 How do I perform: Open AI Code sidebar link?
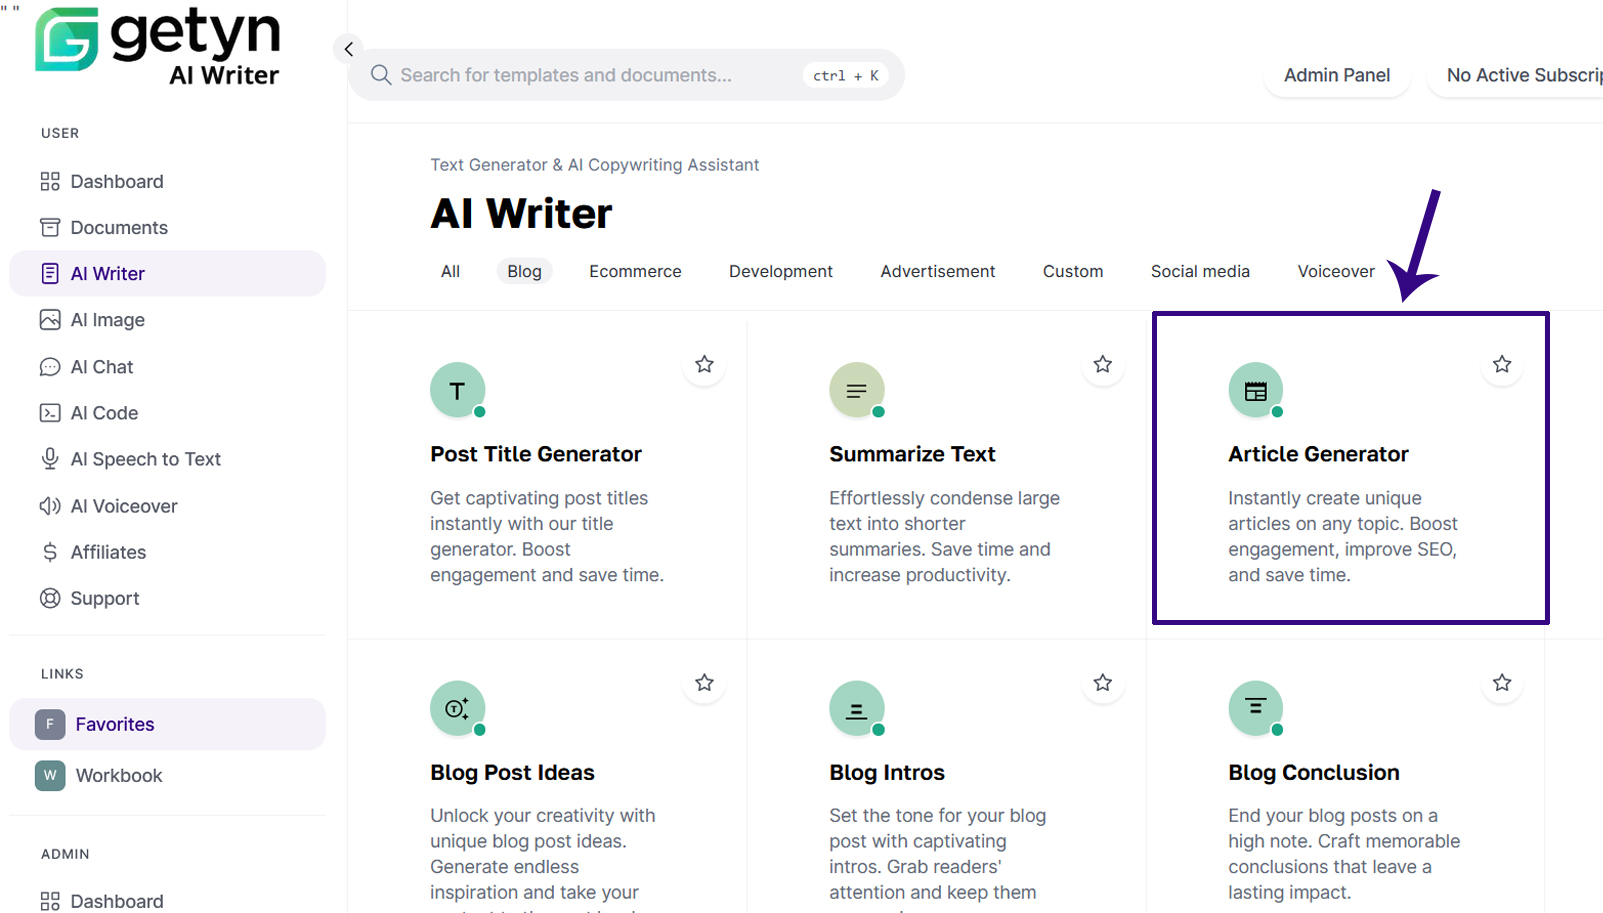pyautogui.click(x=105, y=413)
